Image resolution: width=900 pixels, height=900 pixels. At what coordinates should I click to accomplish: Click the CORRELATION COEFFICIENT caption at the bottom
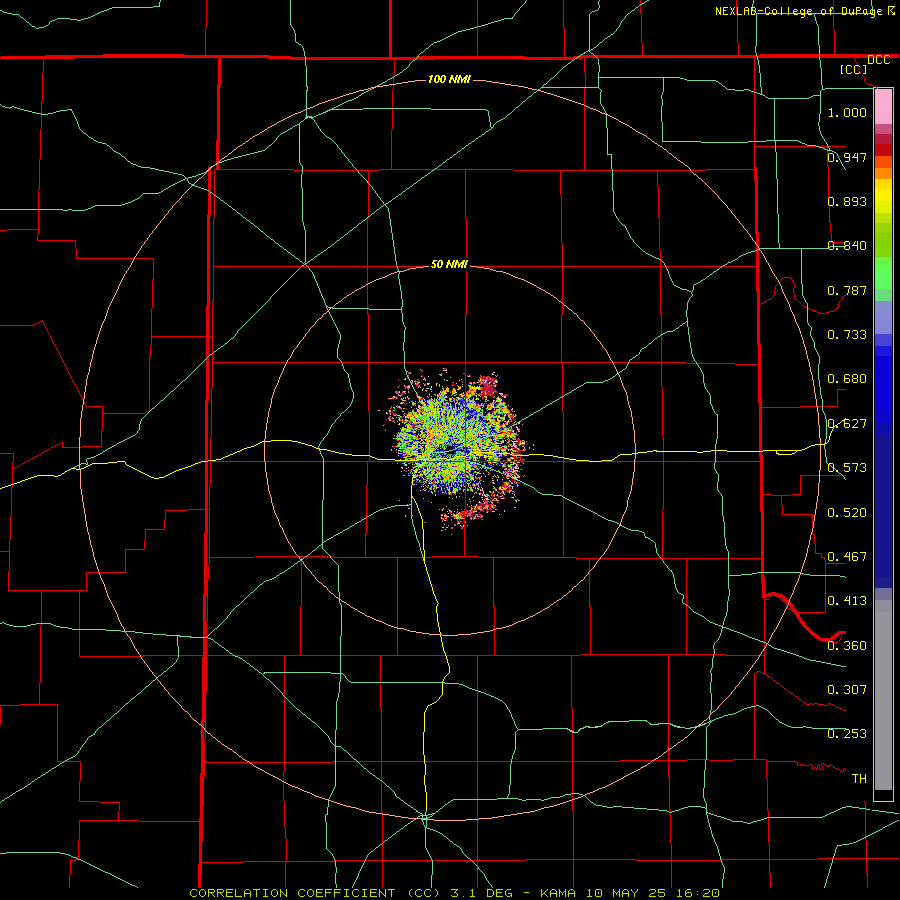coord(454,893)
